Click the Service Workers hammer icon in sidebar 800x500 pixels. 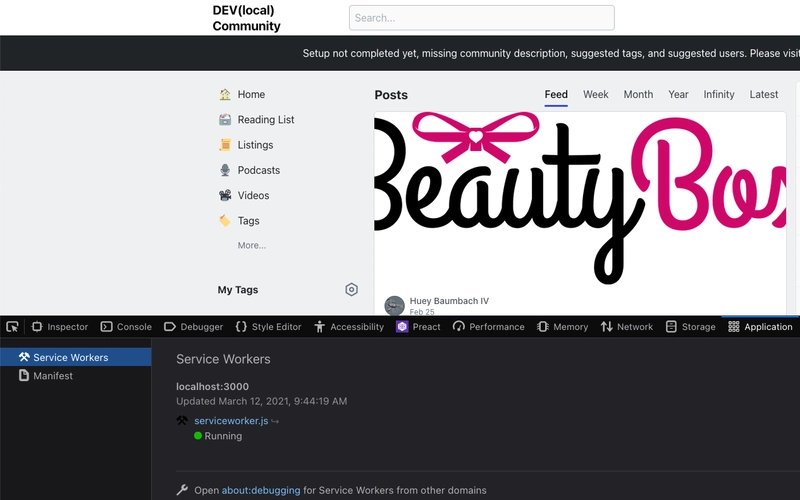point(24,357)
